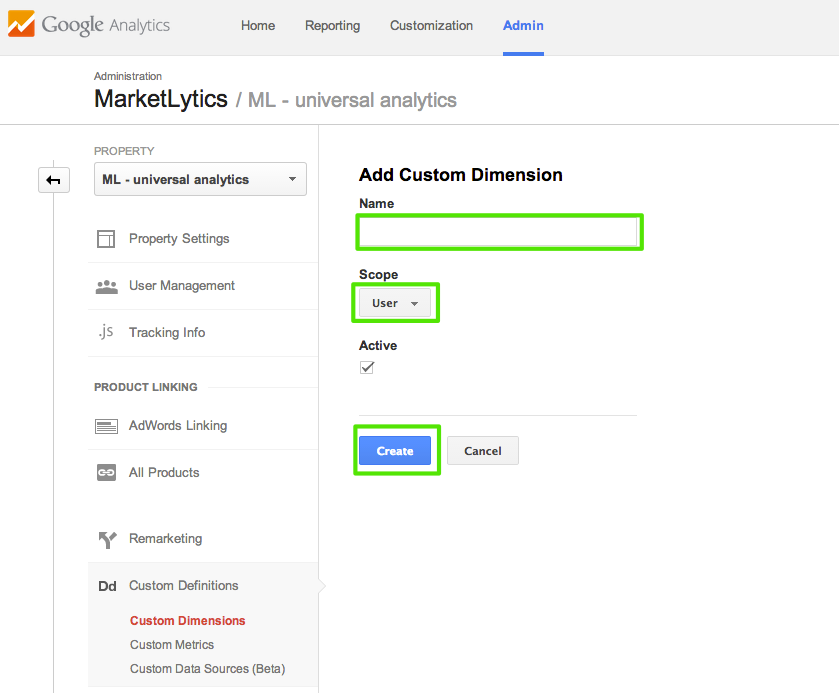Expand the ML - universal analytics property dropdown
This screenshot has width=839, height=693.
(200, 180)
